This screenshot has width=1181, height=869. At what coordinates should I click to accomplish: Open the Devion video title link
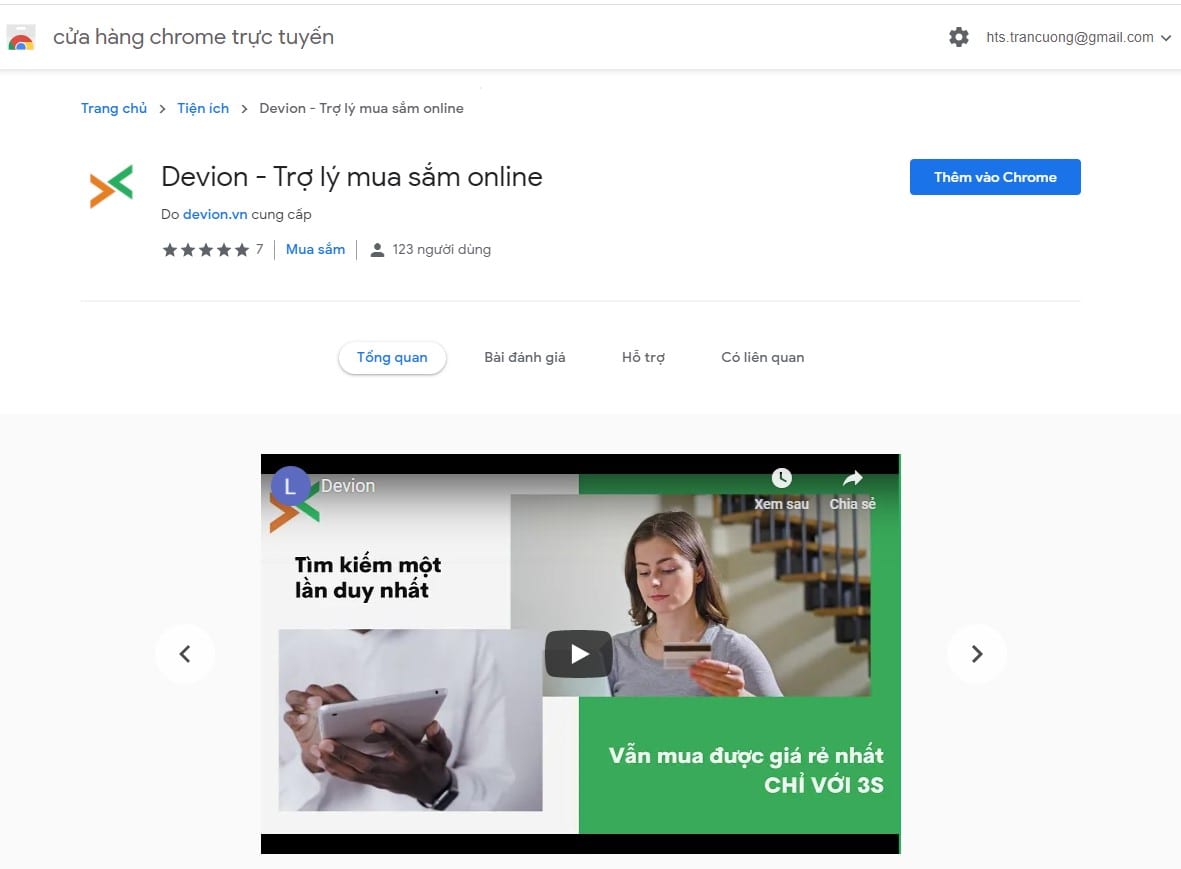348,486
